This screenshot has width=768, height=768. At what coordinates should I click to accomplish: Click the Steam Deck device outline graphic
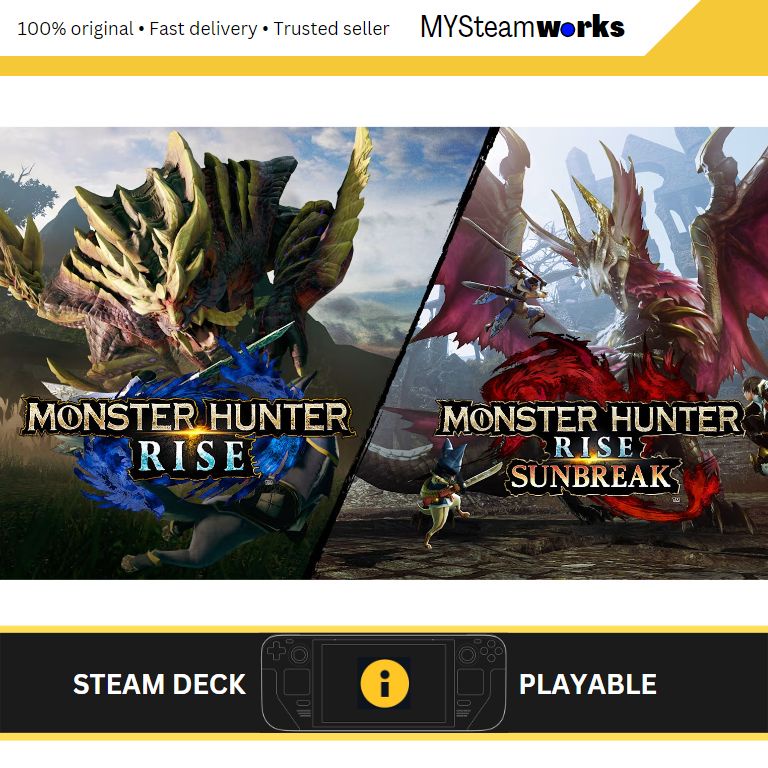click(384, 682)
